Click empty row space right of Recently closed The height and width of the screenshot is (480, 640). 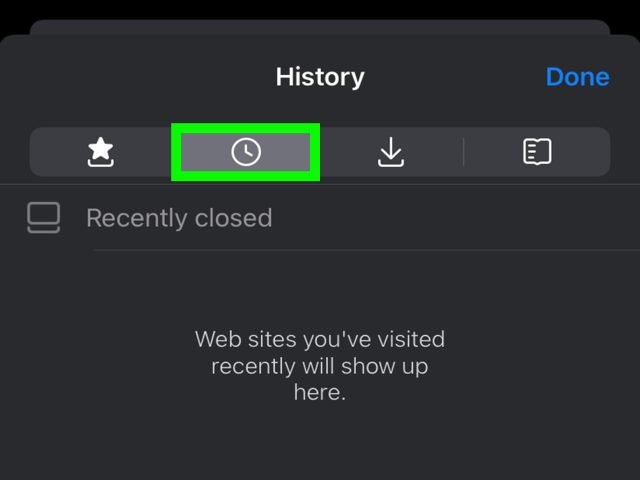pyautogui.click(x=453, y=218)
